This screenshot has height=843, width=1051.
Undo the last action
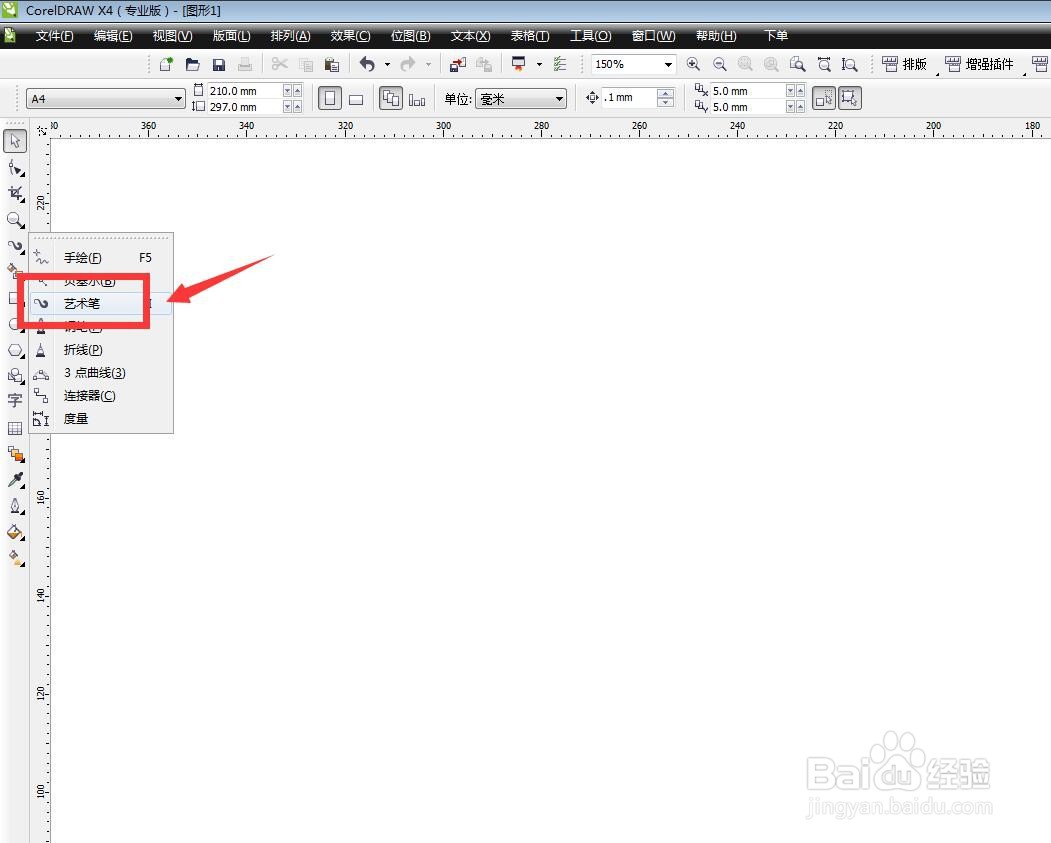pos(367,64)
